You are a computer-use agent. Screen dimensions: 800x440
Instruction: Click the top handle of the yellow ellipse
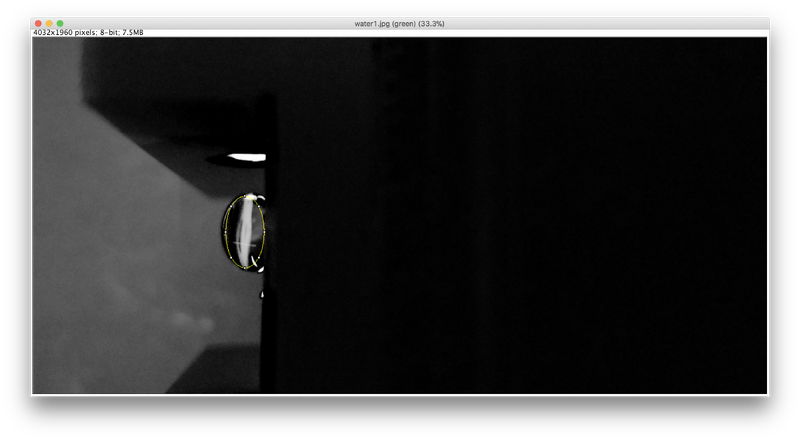[x=246, y=196]
